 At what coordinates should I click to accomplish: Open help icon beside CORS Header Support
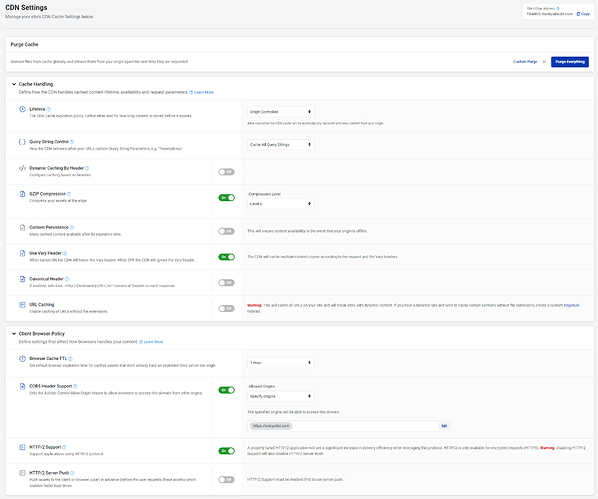[75, 386]
